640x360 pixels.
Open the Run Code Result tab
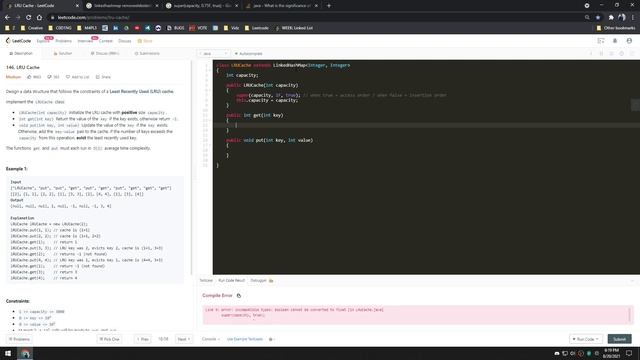tap(231, 281)
